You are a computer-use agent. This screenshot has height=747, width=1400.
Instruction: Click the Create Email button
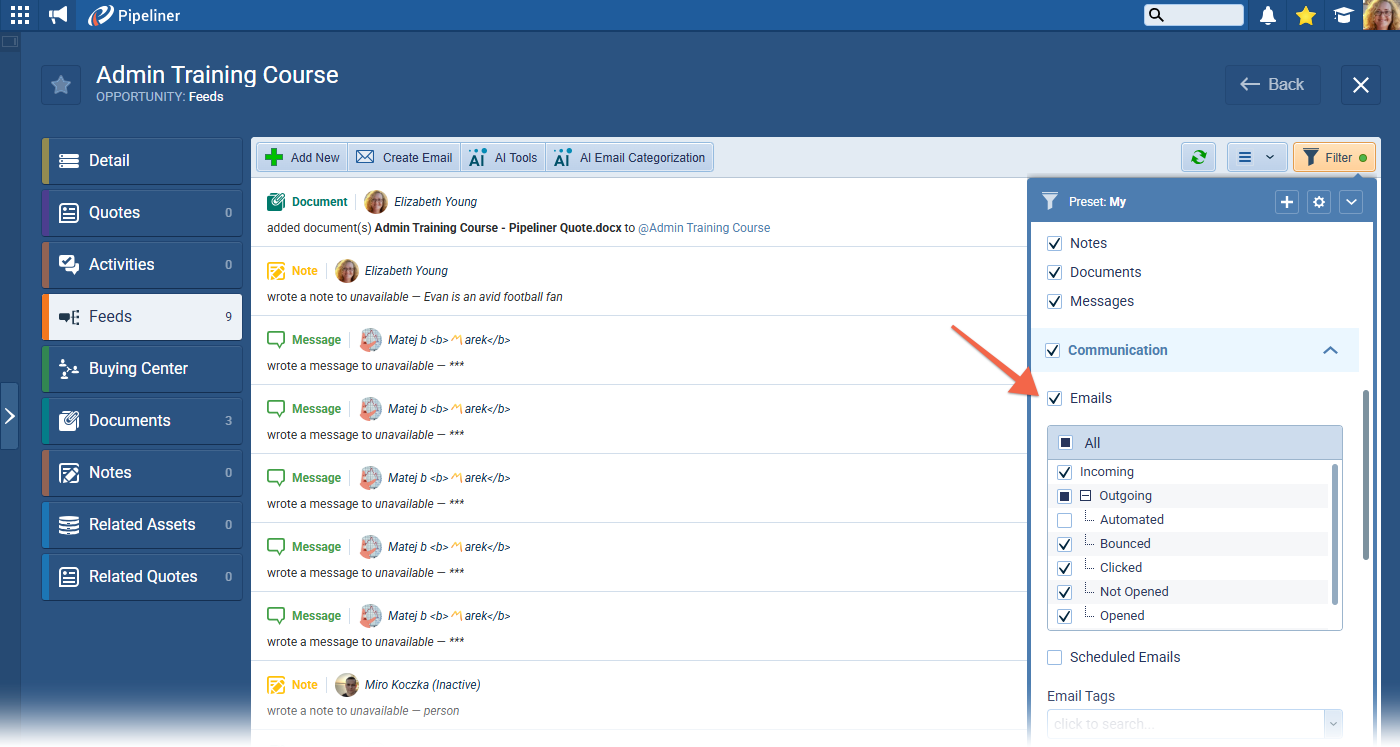click(404, 157)
